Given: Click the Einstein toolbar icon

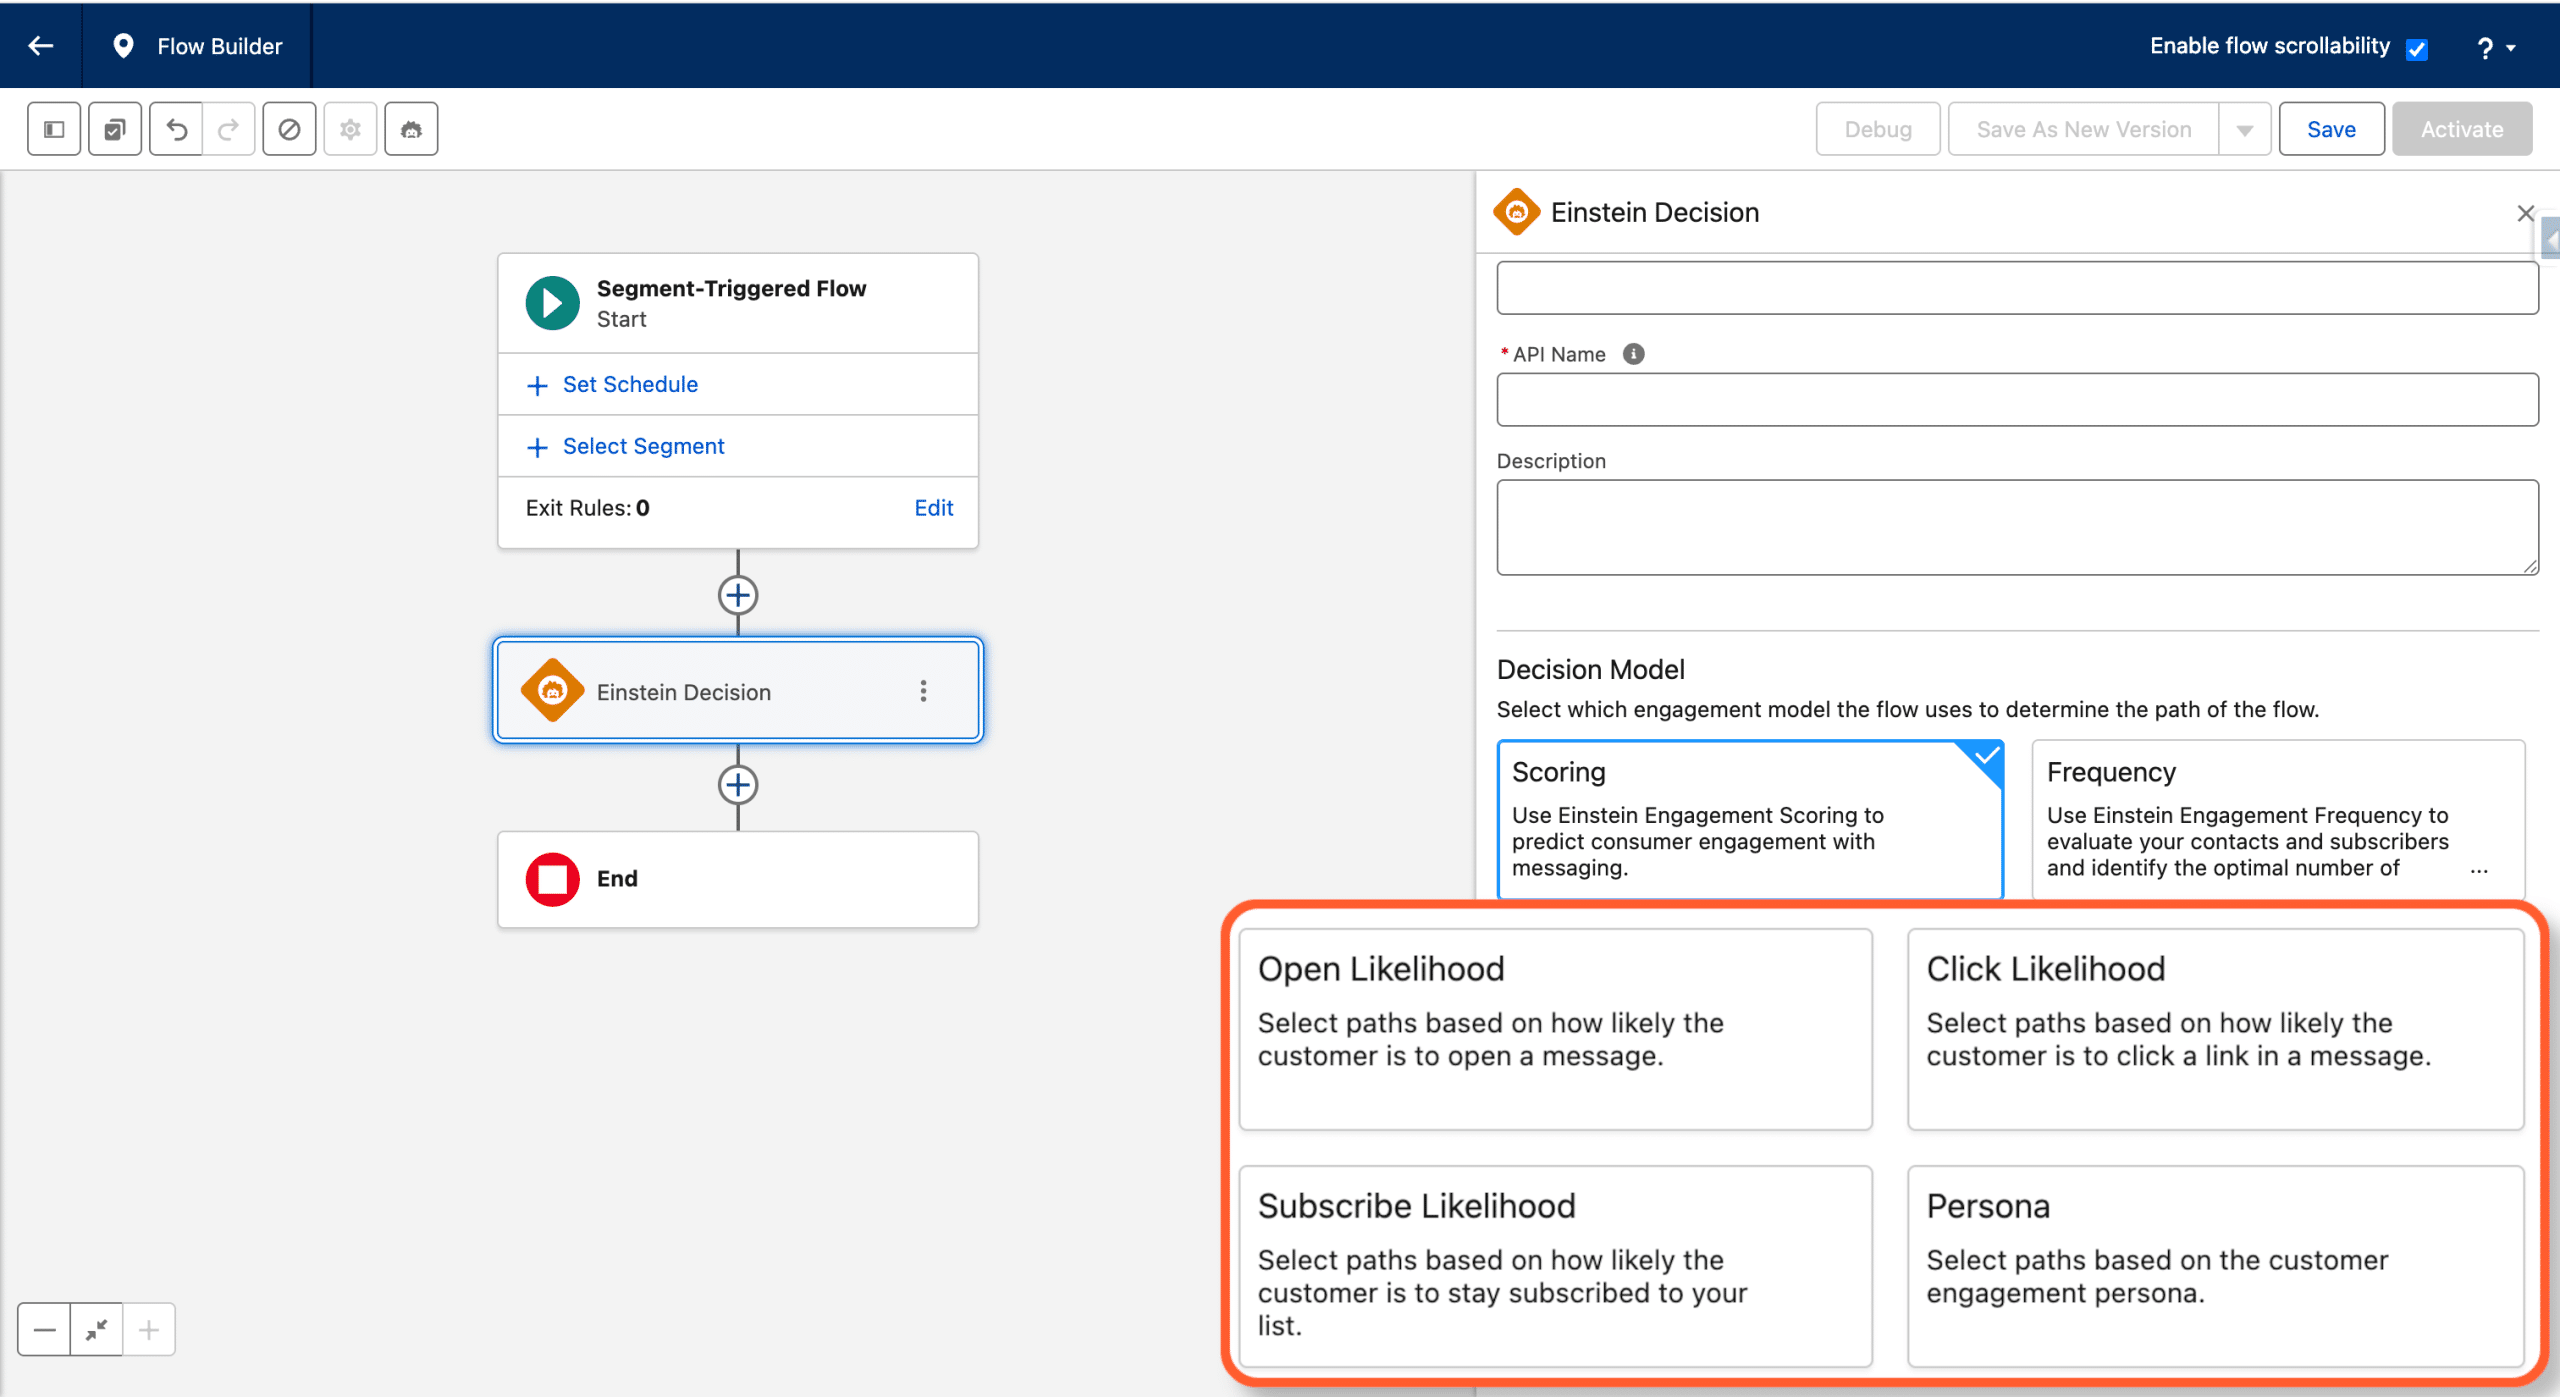Looking at the screenshot, I should point(411,129).
